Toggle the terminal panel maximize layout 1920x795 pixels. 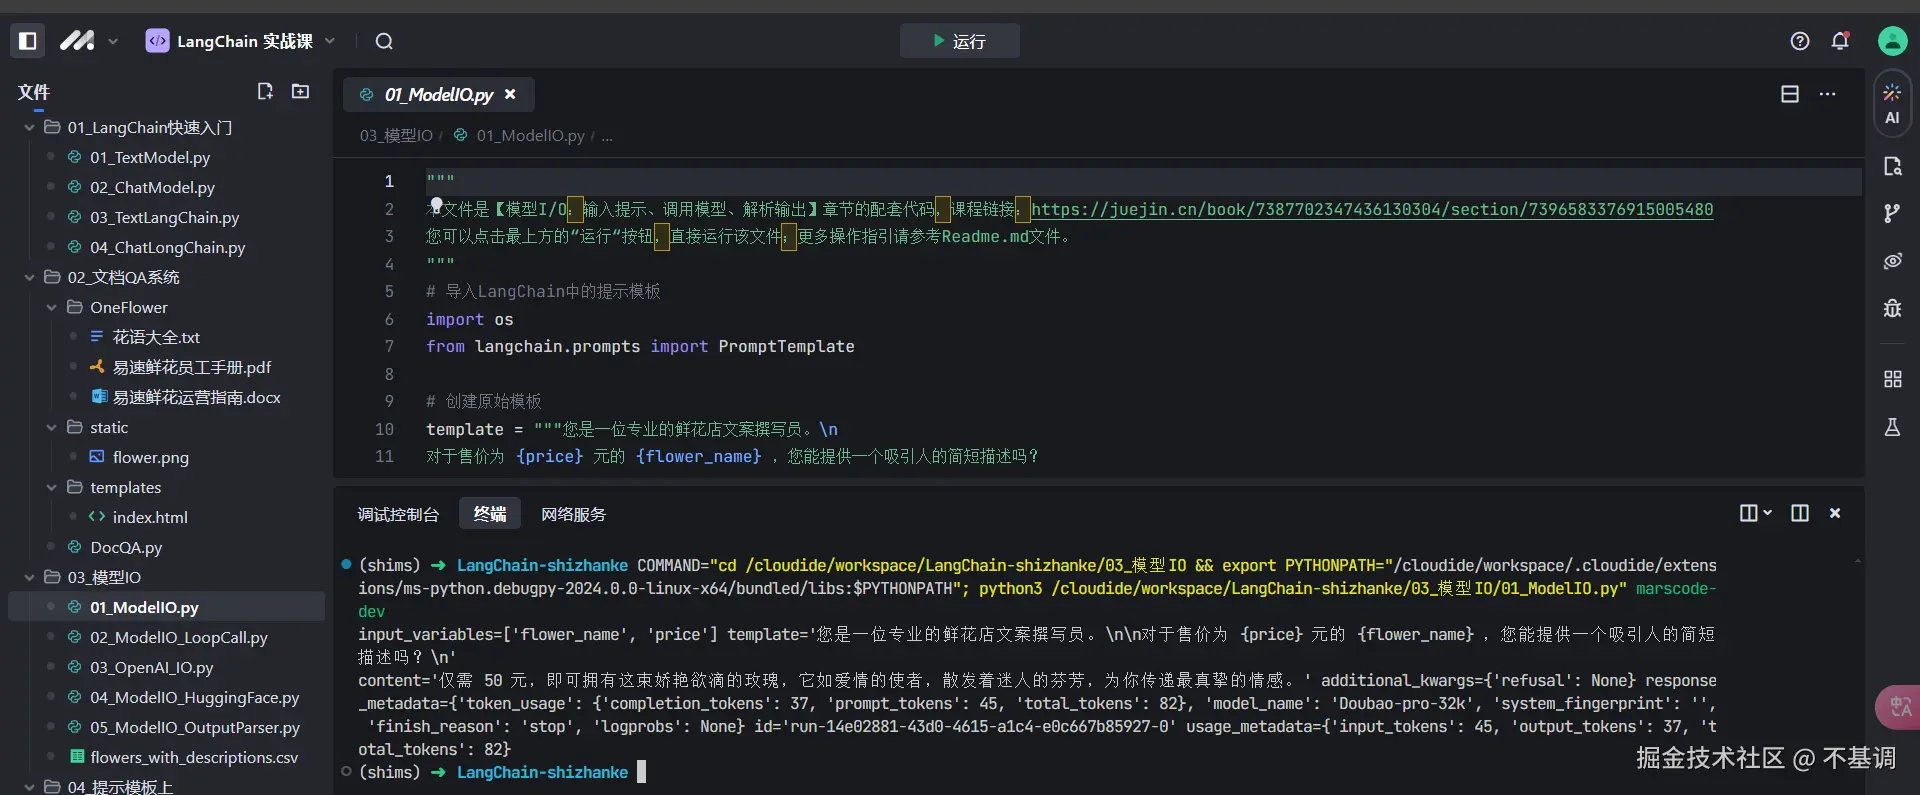coord(1800,513)
